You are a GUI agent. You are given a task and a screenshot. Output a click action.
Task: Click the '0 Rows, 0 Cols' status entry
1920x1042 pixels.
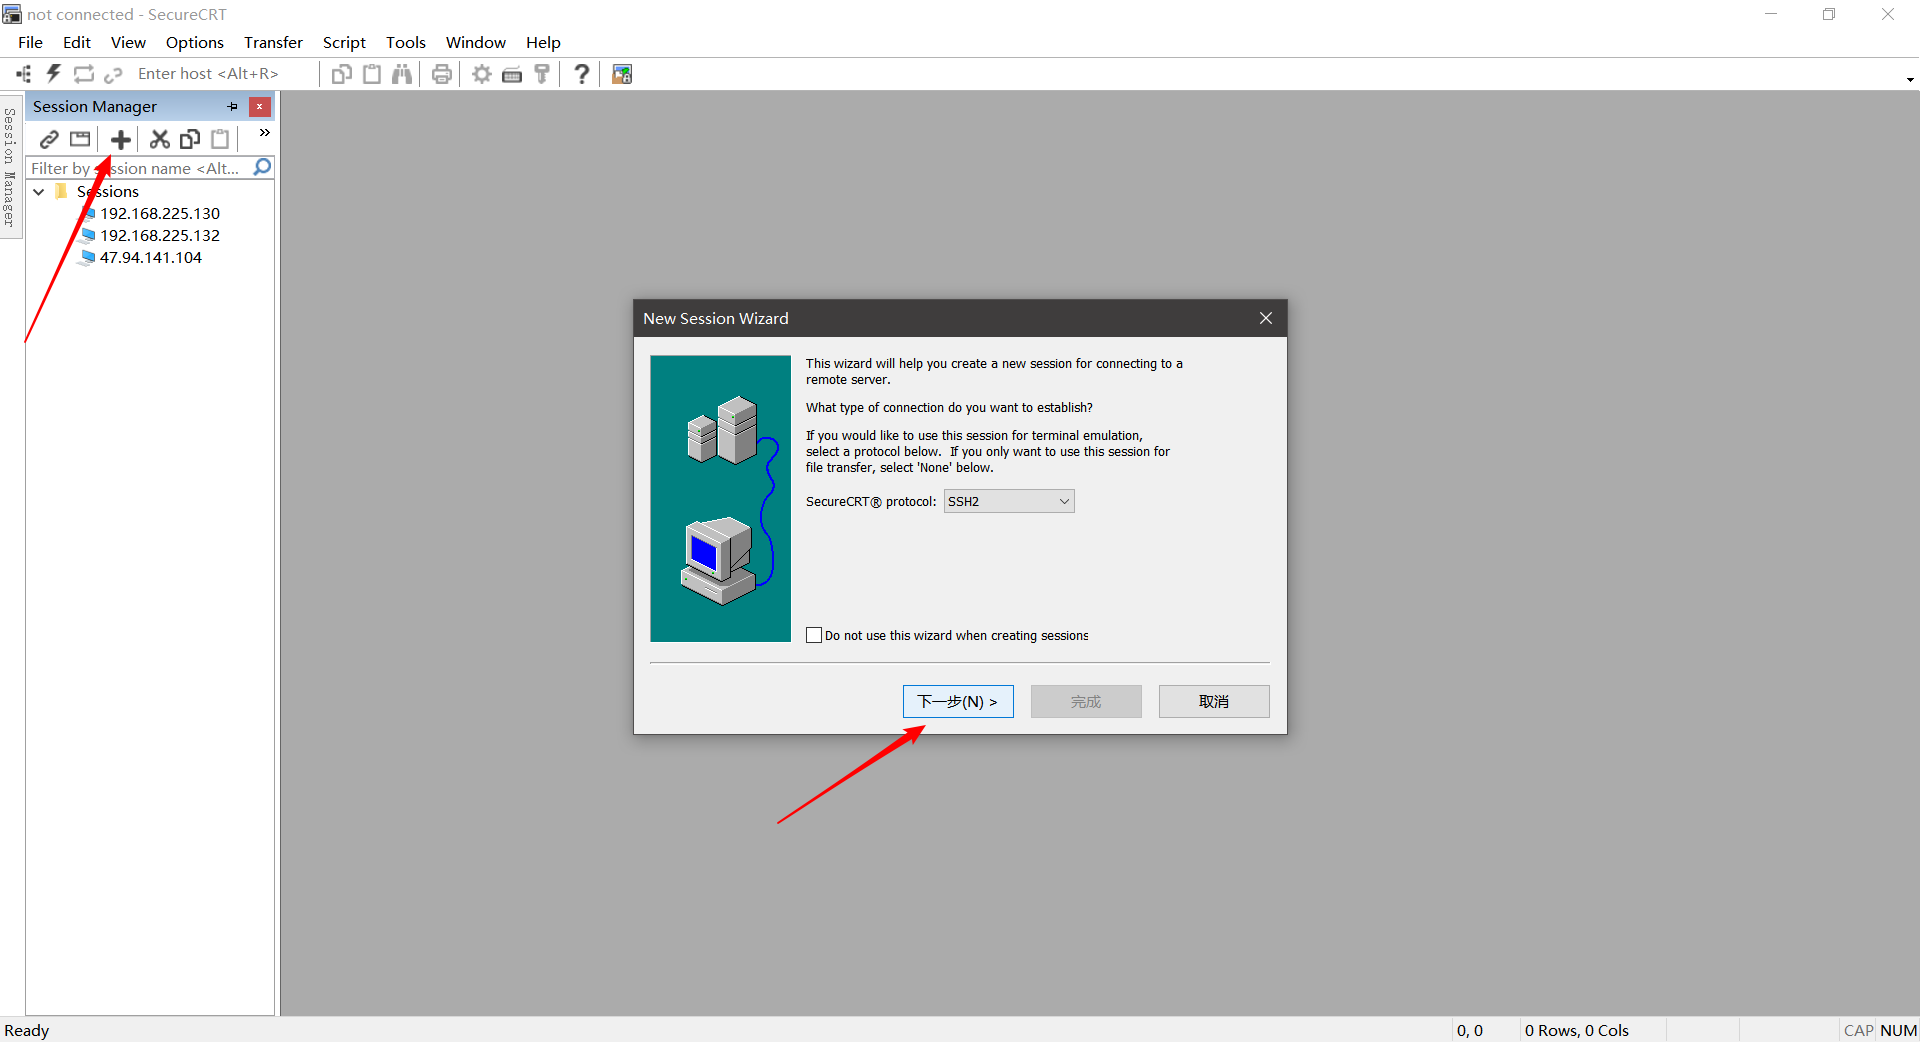coord(1576,1030)
